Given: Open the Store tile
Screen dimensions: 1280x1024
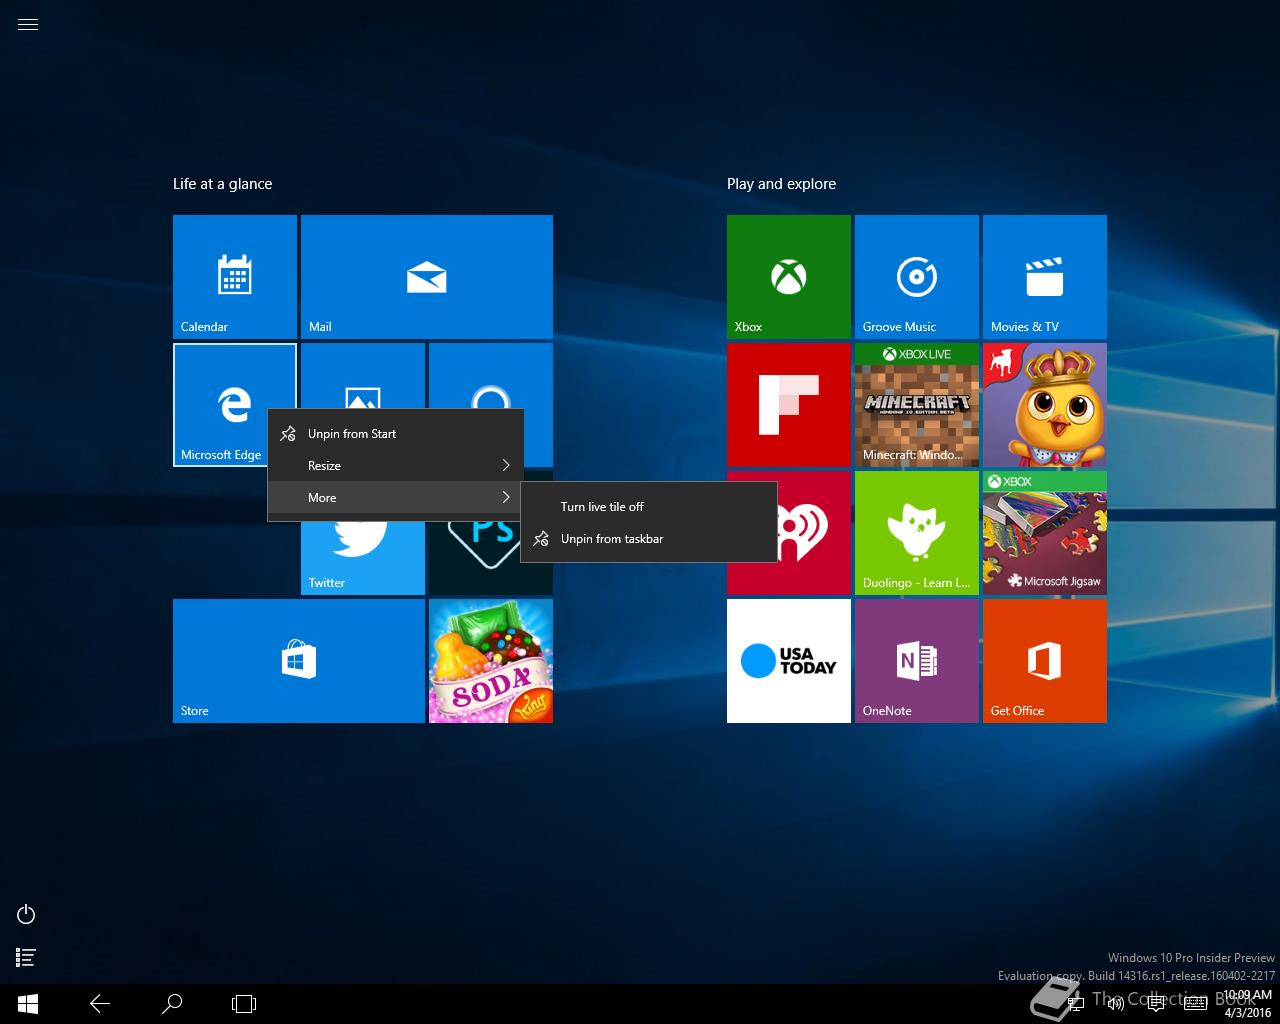Looking at the screenshot, I should (x=299, y=661).
